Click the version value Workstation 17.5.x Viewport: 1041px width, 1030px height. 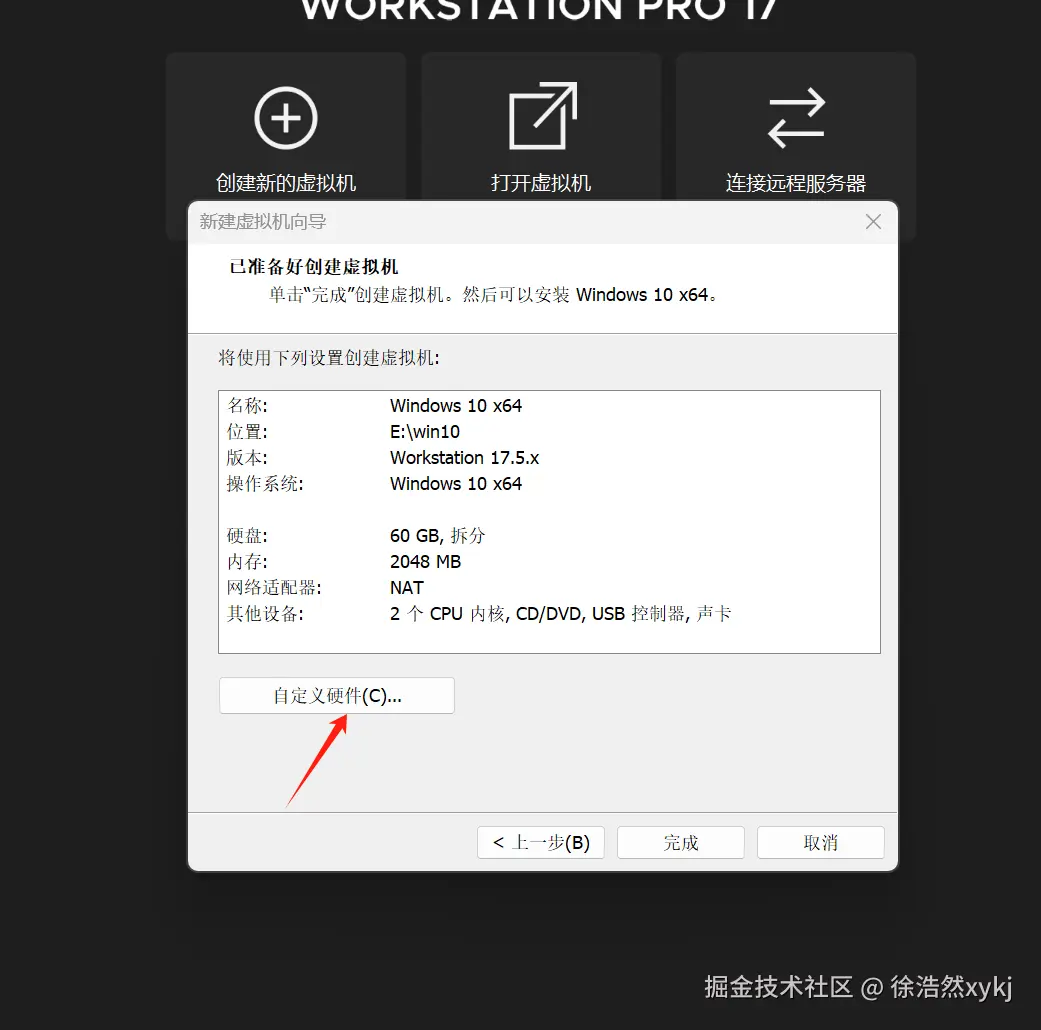coord(465,458)
